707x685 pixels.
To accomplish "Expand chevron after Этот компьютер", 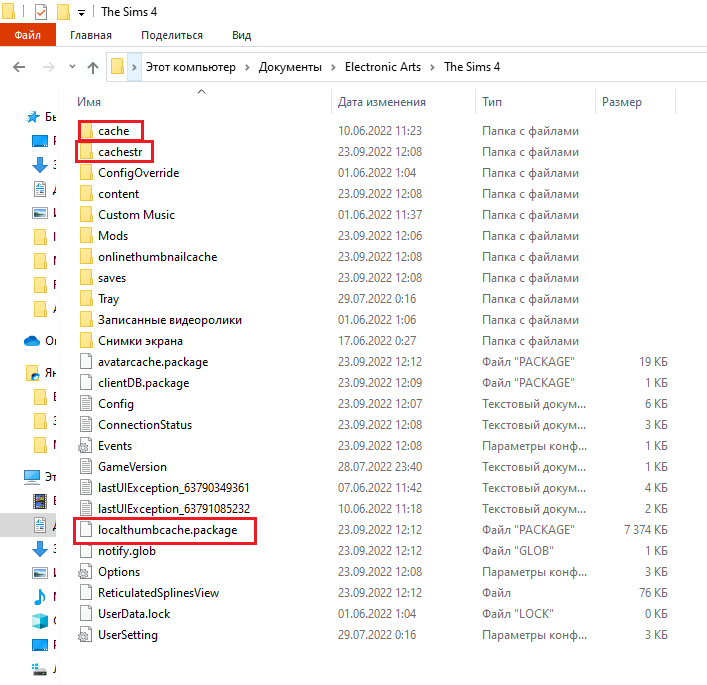I will click(x=247, y=67).
